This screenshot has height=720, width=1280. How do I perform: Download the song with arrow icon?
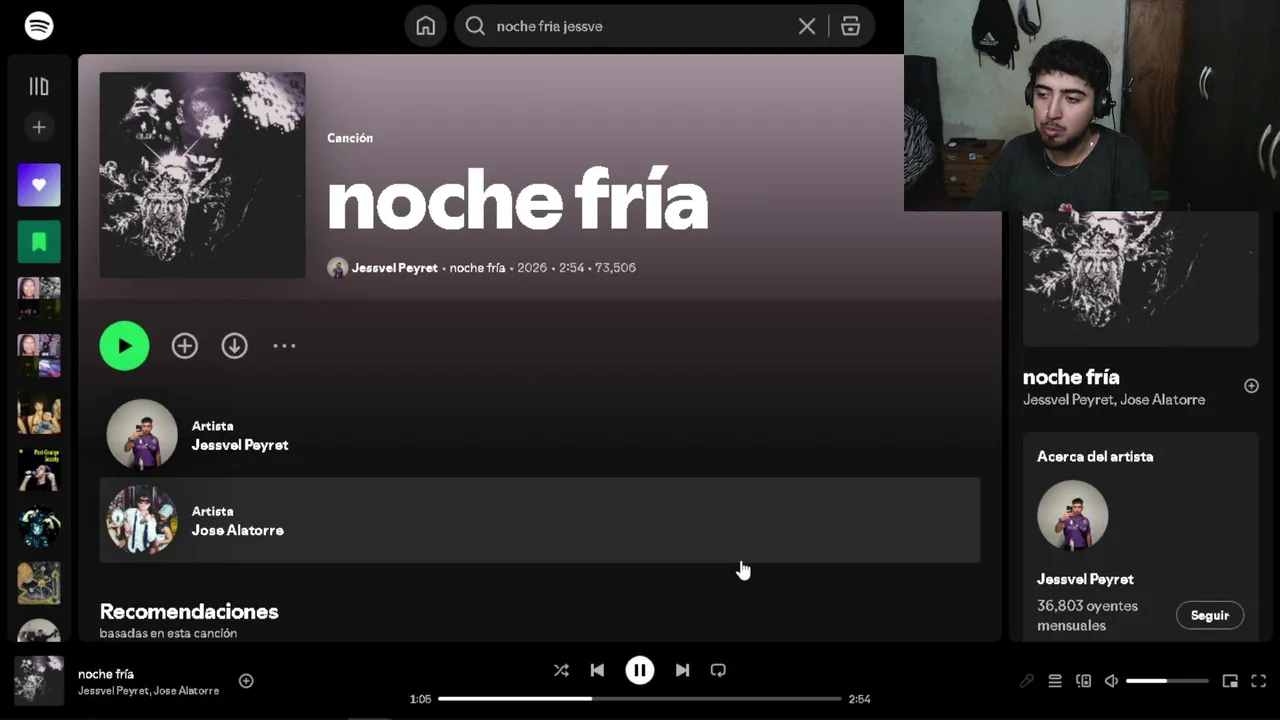[234, 346]
